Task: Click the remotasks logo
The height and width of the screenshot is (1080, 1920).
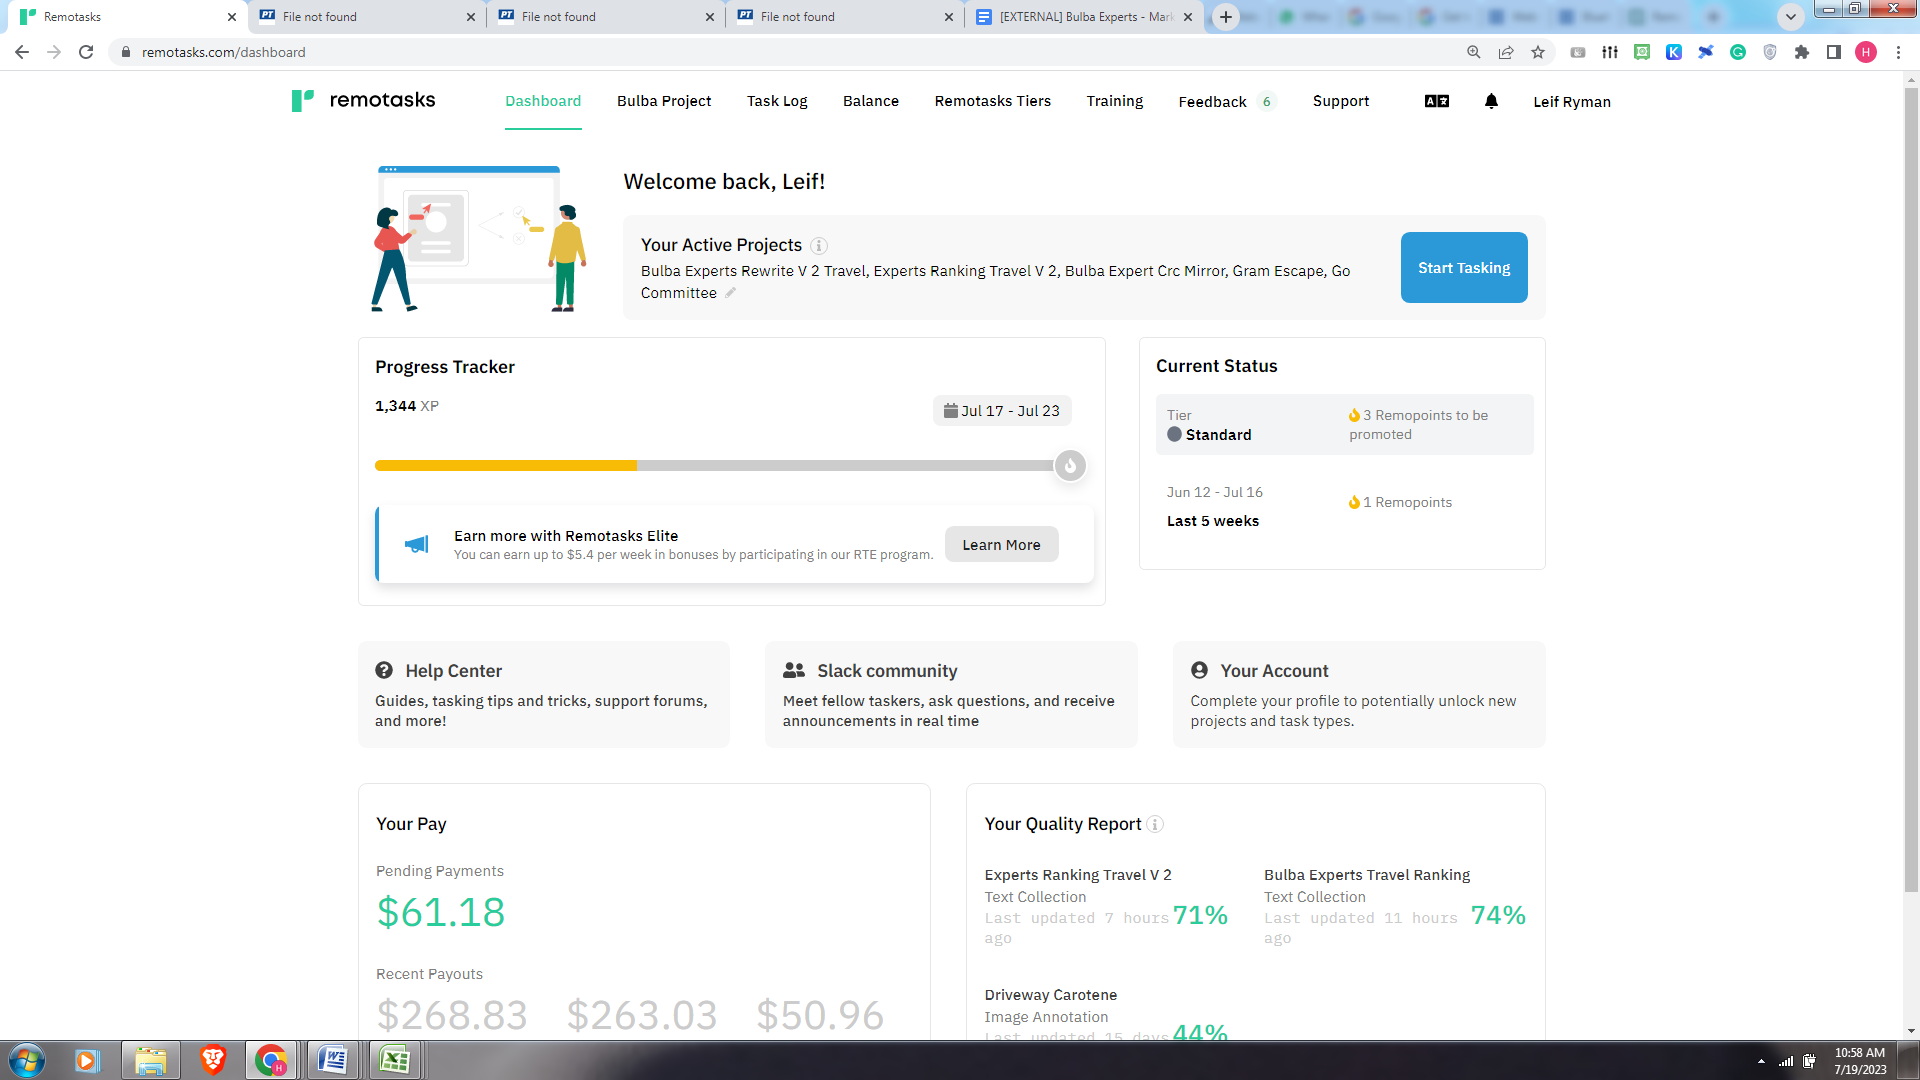Action: click(364, 100)
